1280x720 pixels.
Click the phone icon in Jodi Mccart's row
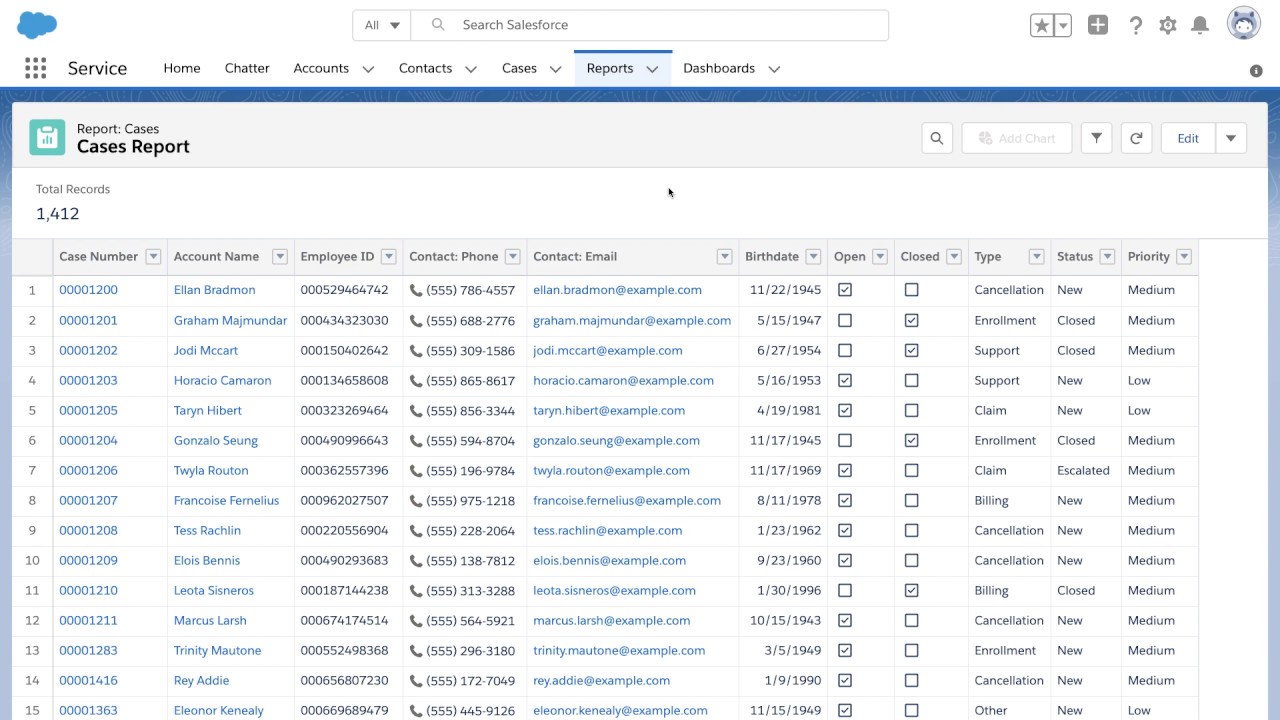point(416,350)
